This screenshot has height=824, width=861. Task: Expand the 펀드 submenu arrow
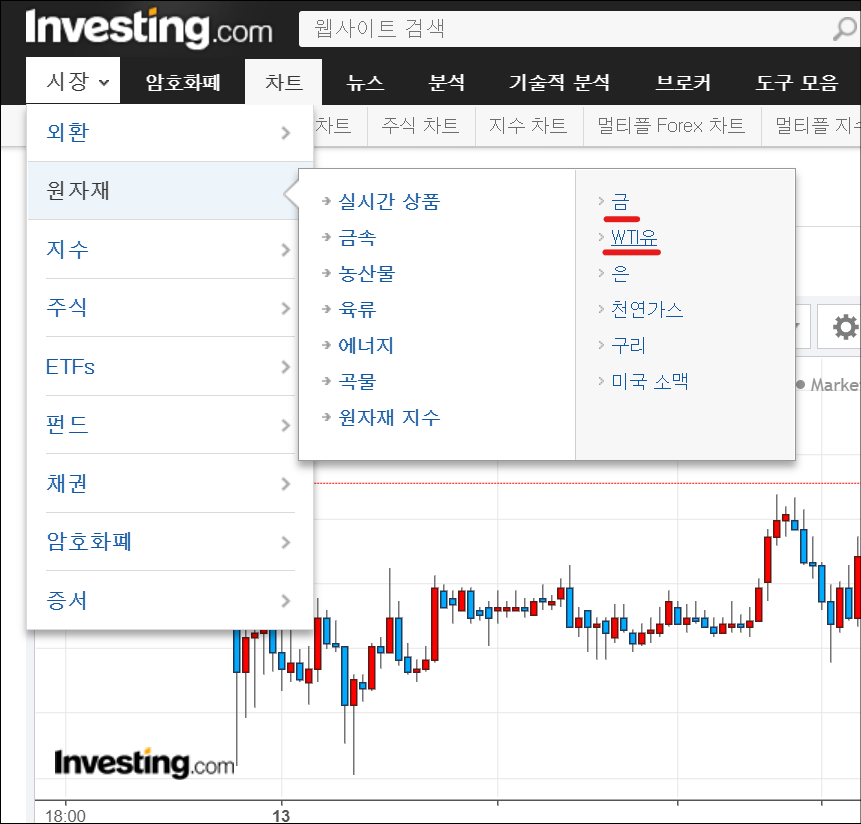tap(285, 425)
